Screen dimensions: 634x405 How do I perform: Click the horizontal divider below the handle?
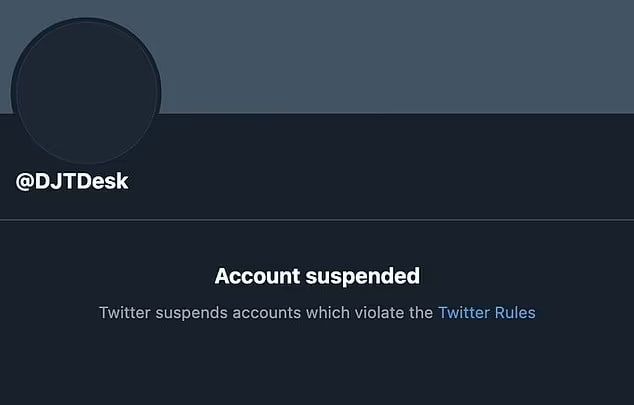coord(317,219)
